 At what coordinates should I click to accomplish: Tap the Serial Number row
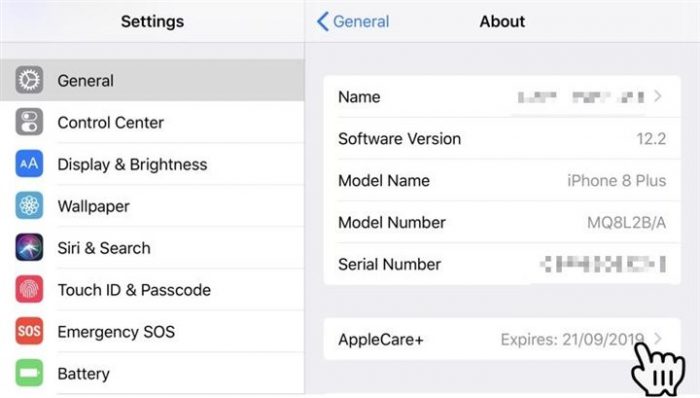click(x=502, y=264)
